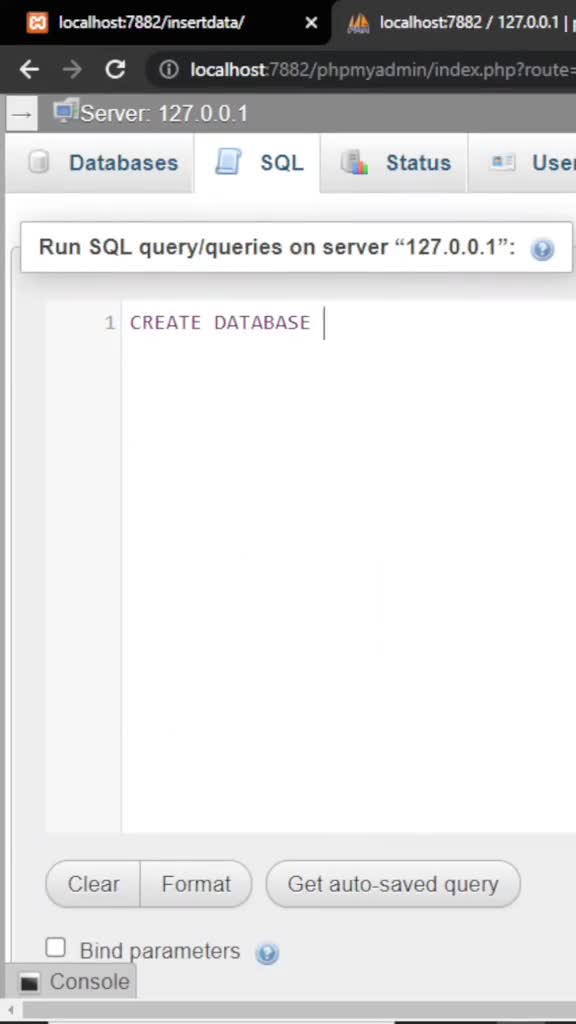576x1024 pixels.
Task: Open the Databases tab
Action: click(x=103, y=163)
